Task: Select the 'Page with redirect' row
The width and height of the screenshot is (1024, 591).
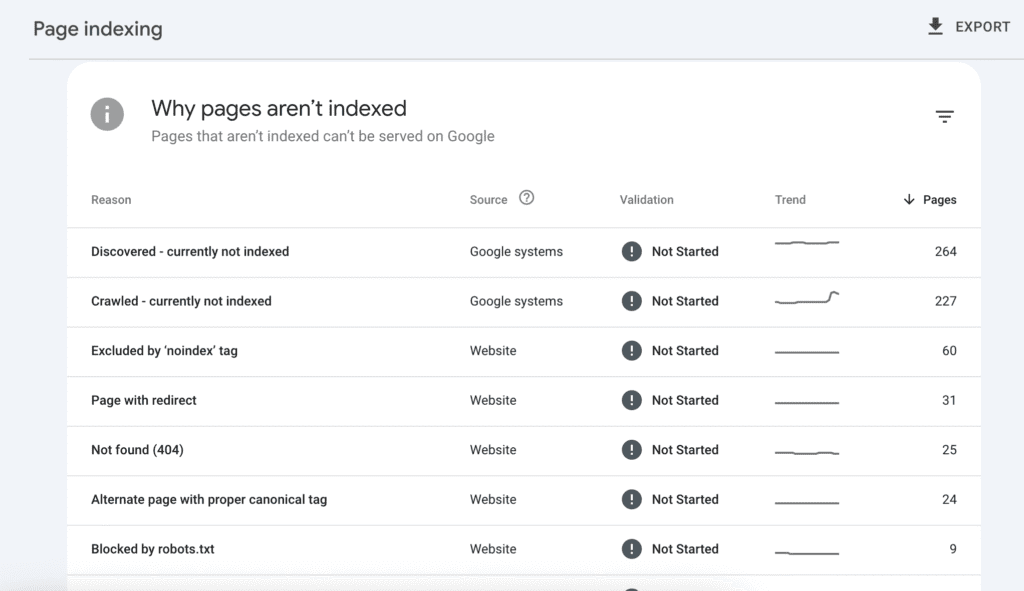Action: (144, 400)
